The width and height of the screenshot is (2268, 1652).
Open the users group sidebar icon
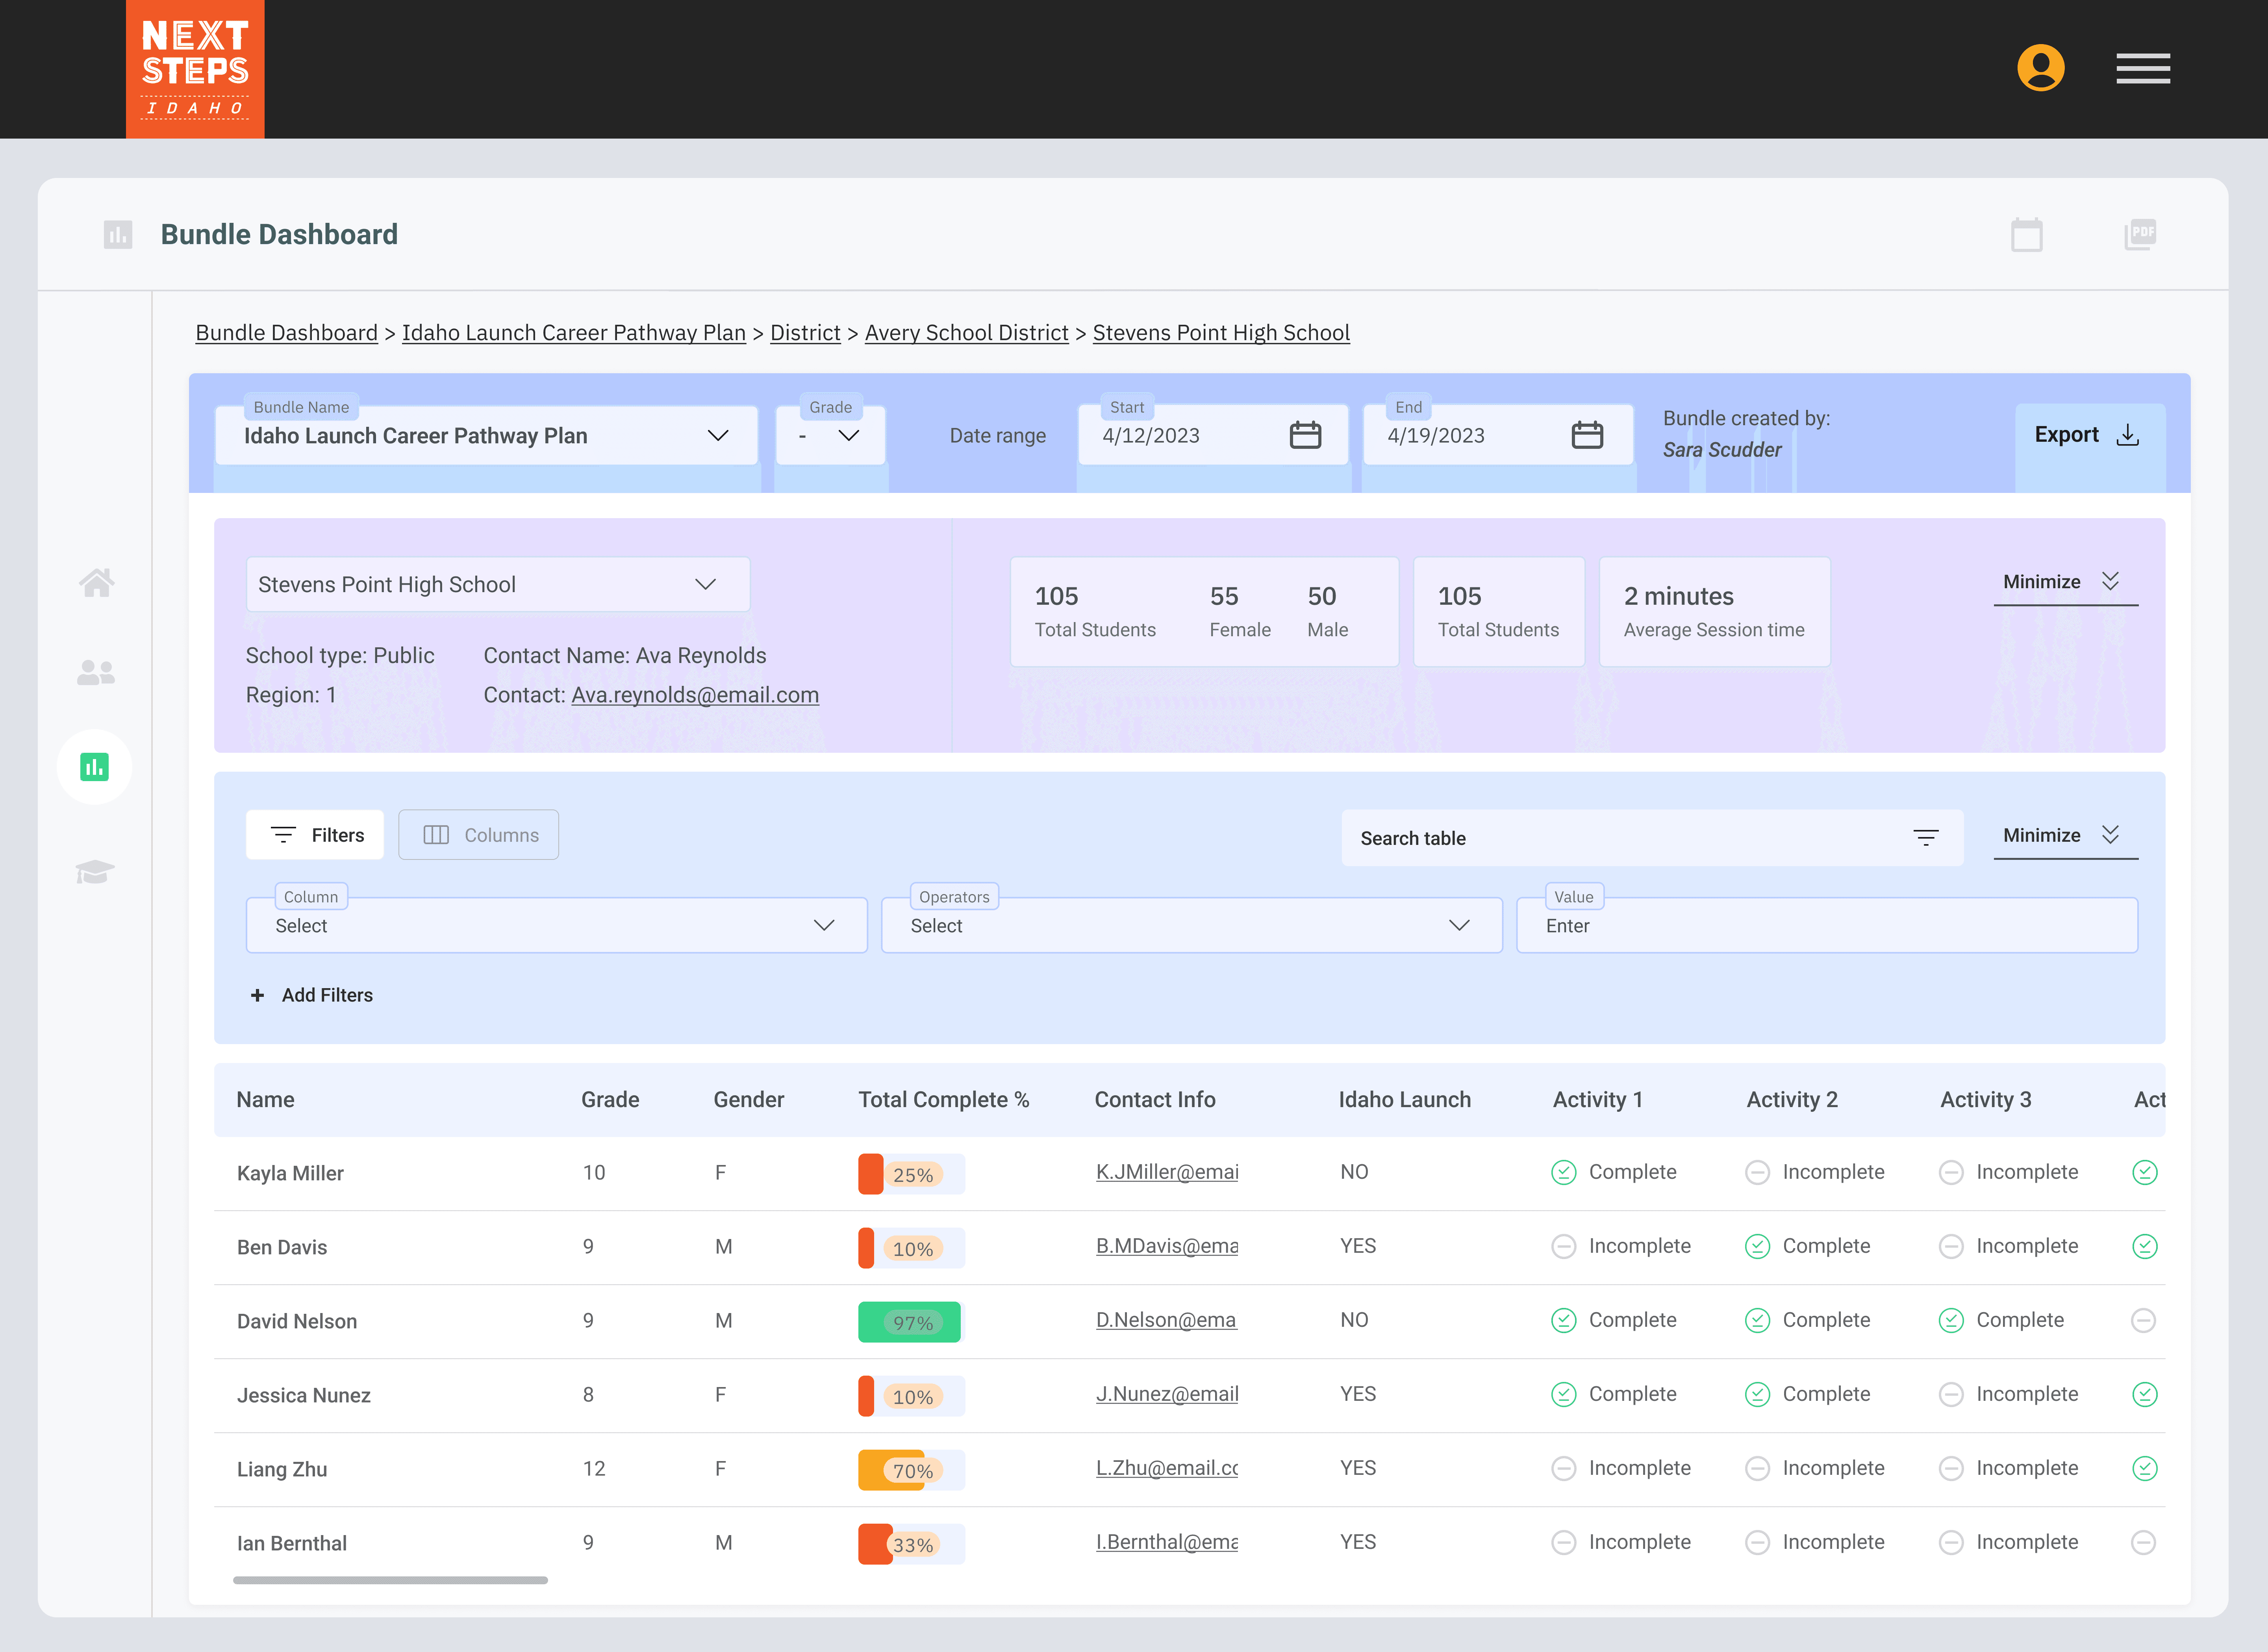(96, 673)
